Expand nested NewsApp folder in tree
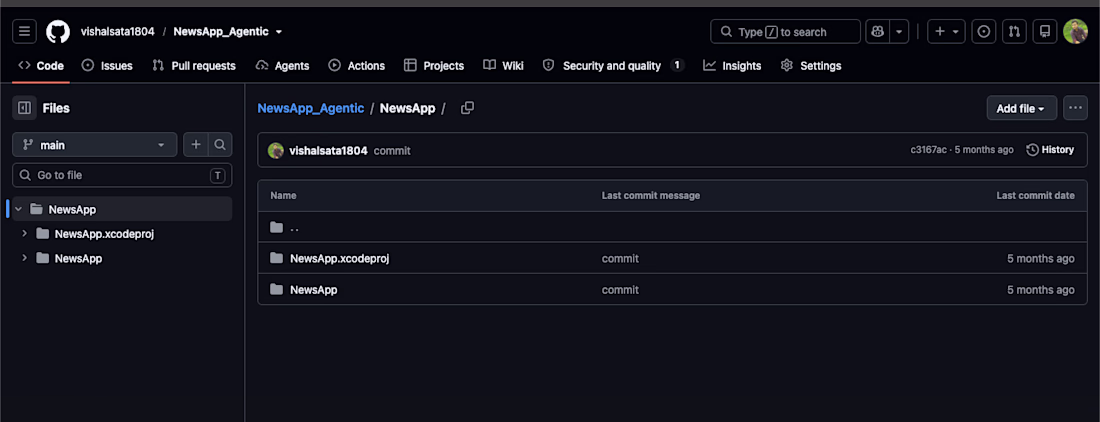The height and width of the screenshot is (422, 1100). coord(25,258)
